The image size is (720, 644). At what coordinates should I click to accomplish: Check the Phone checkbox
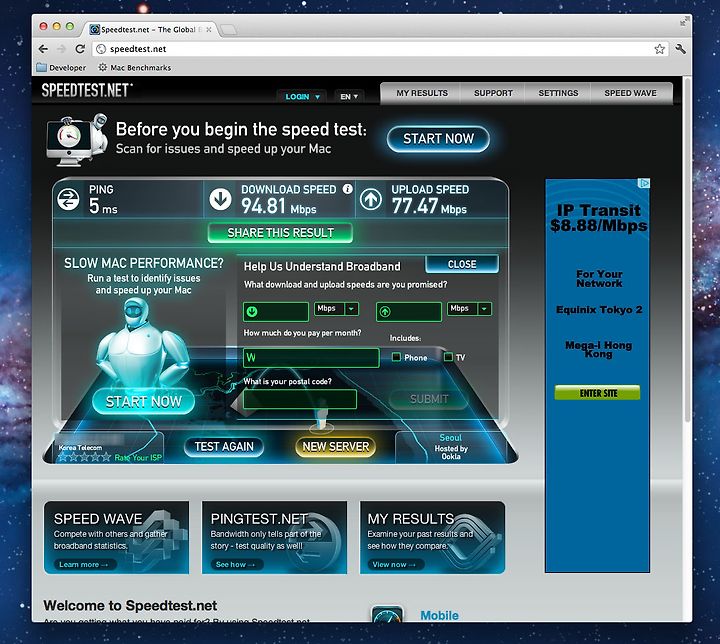(x=396, y=357)
